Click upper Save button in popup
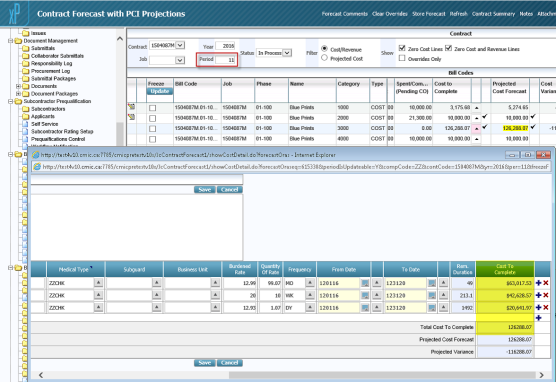The width and height of the screenshot is (556, 382). tap(205, 189)
